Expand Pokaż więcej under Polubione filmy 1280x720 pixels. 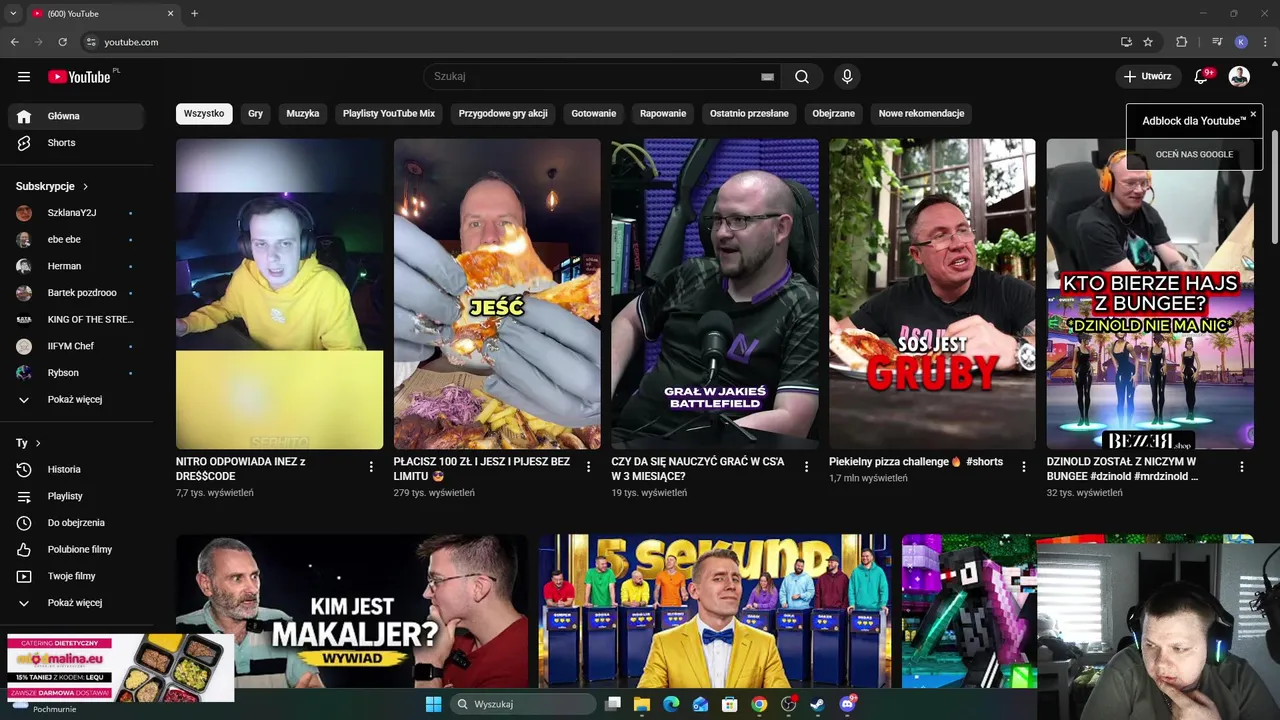(x=77, y=603)
